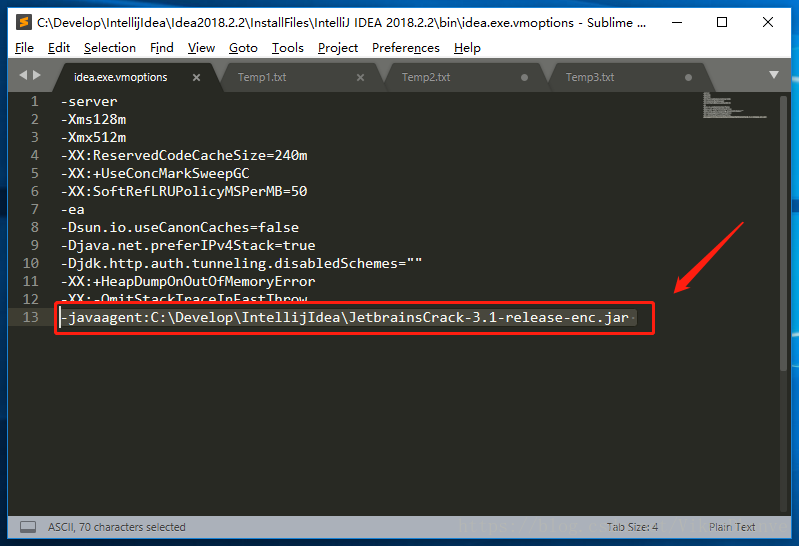Open the Project menu
799x546 pixels.
click(338, 48)
